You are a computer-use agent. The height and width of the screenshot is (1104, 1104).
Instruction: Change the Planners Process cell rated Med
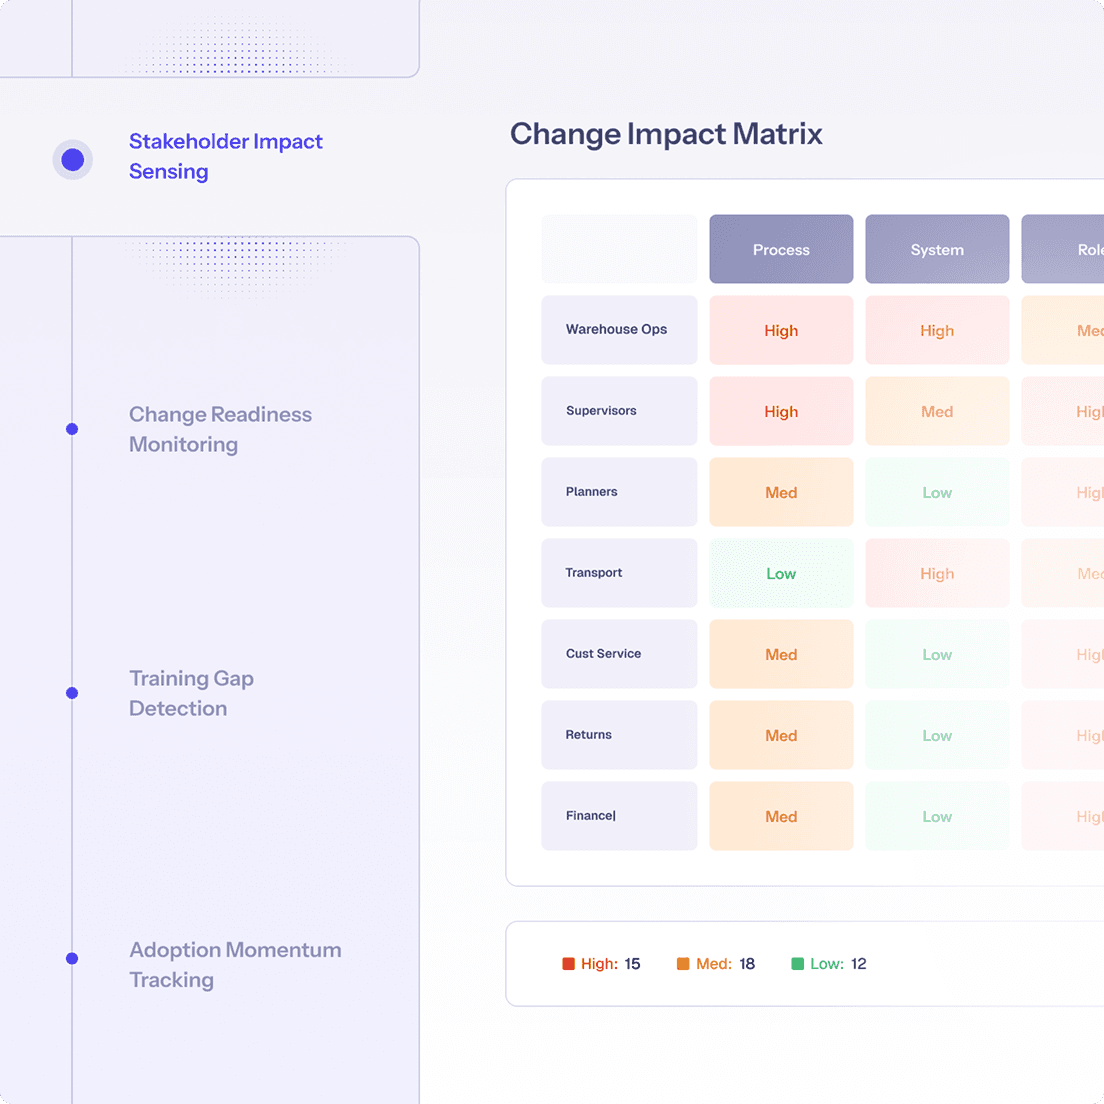click(x=781, y=492)
